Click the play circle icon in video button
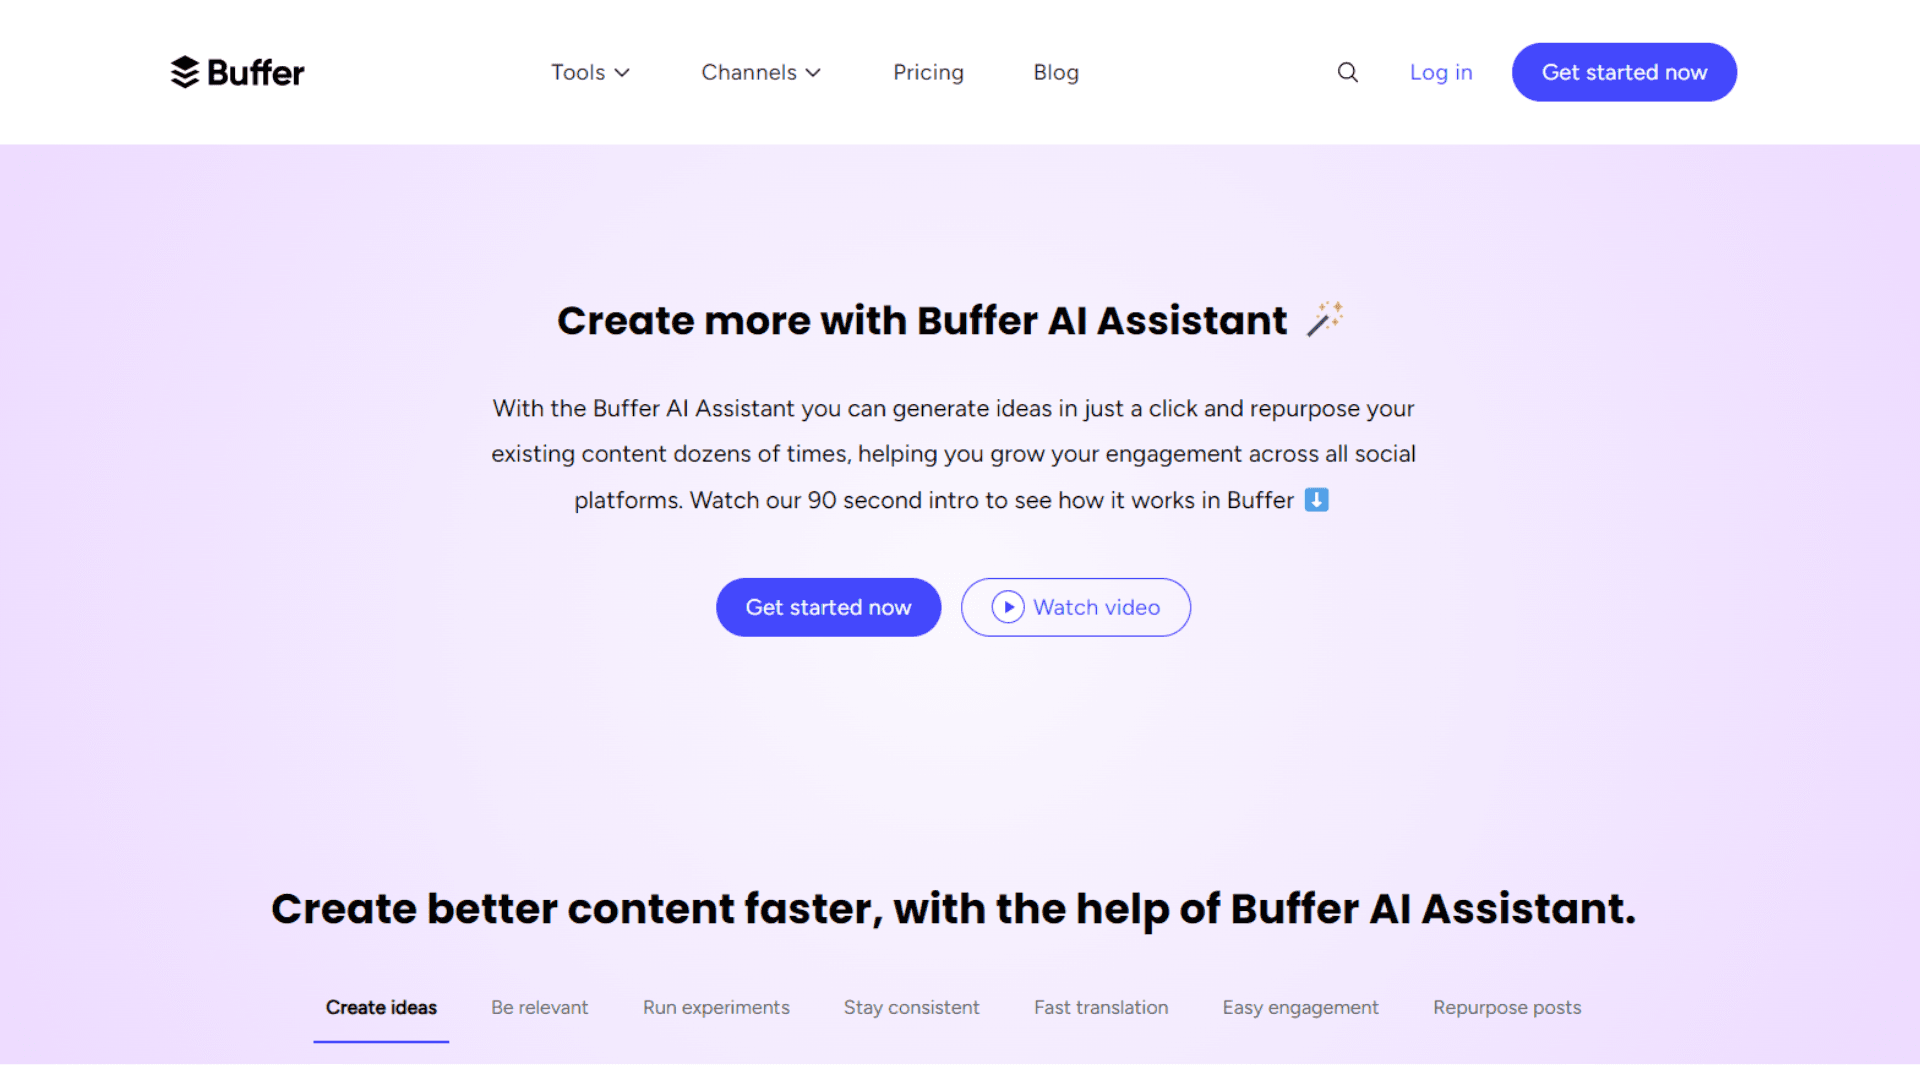The width and height of the screenshot is (1920, 1080). 1006,607
